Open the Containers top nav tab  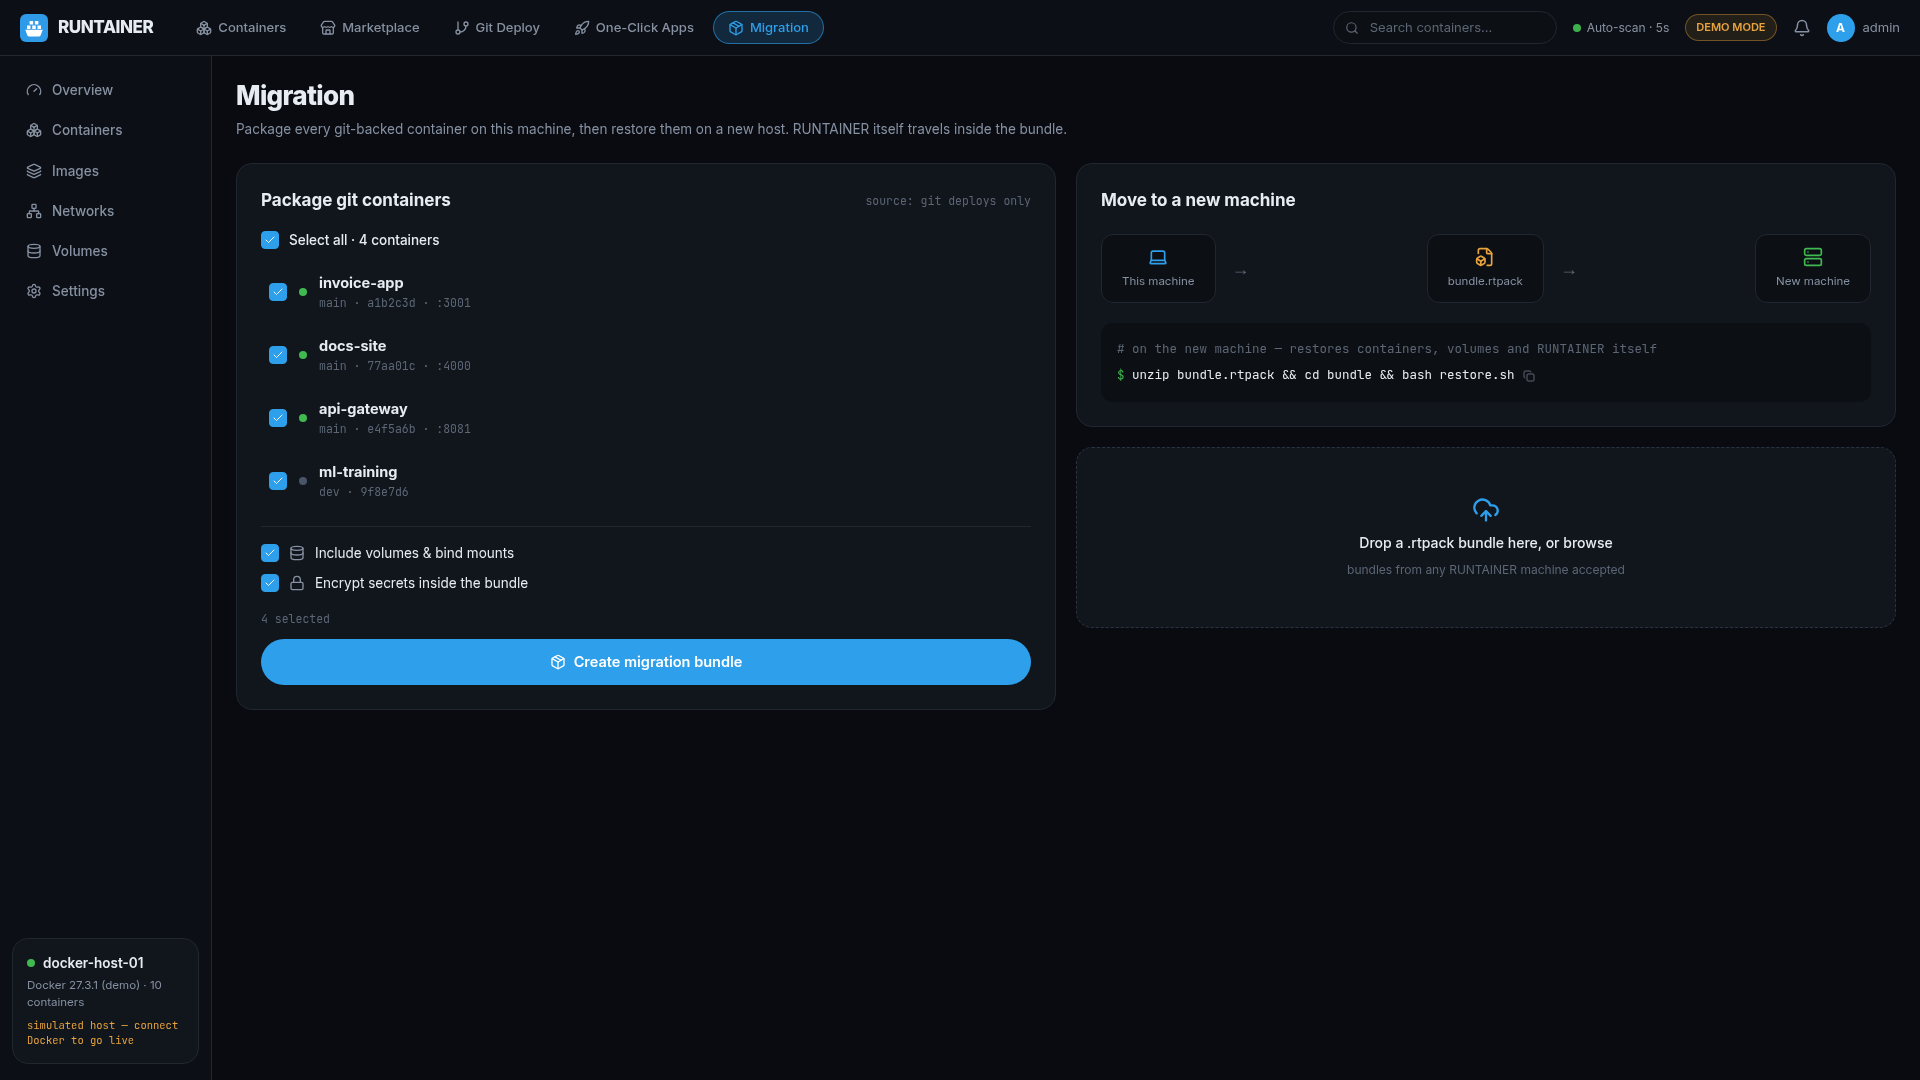[x=241, y=28]
